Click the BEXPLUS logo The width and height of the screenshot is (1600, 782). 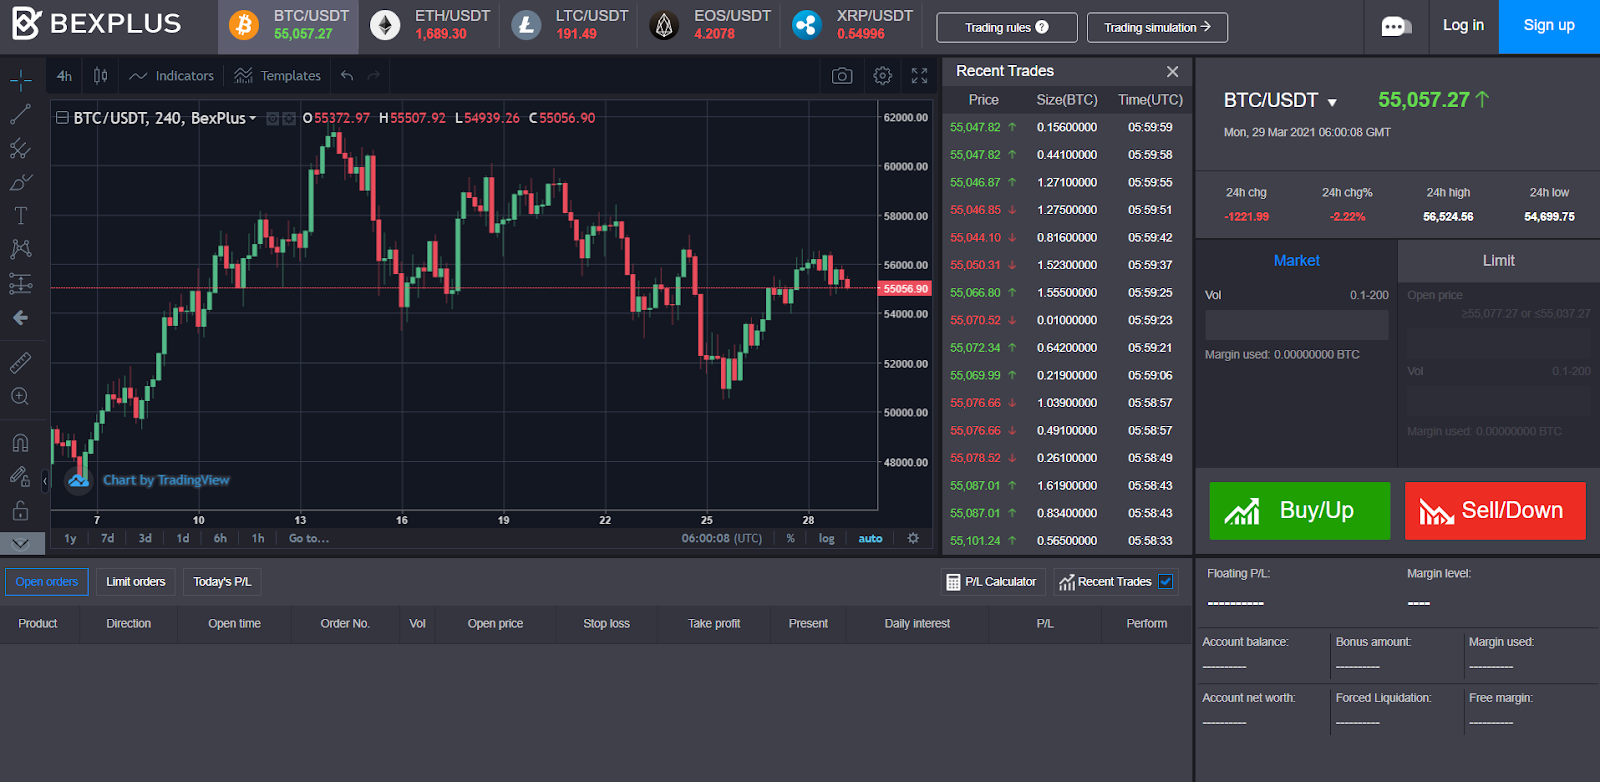click(96, 24)
